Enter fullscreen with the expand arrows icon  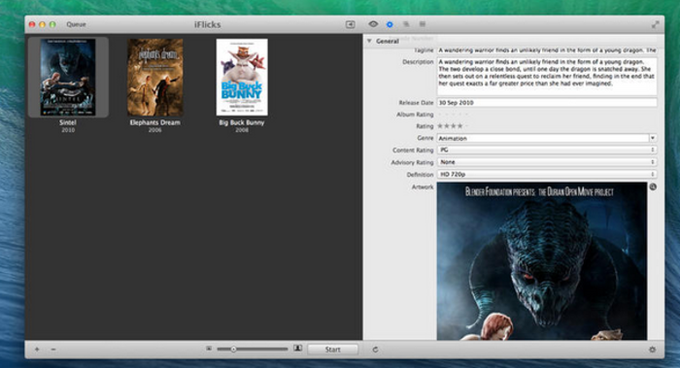pyautogui.click(x=655, y=25)
